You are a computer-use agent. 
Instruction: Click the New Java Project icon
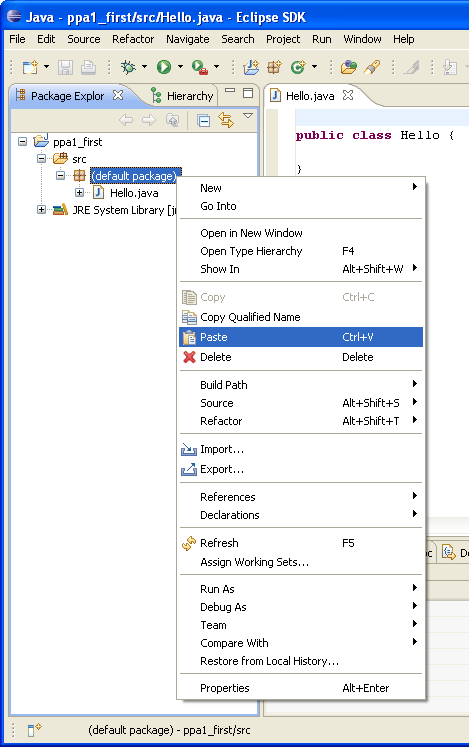point(251,67)
